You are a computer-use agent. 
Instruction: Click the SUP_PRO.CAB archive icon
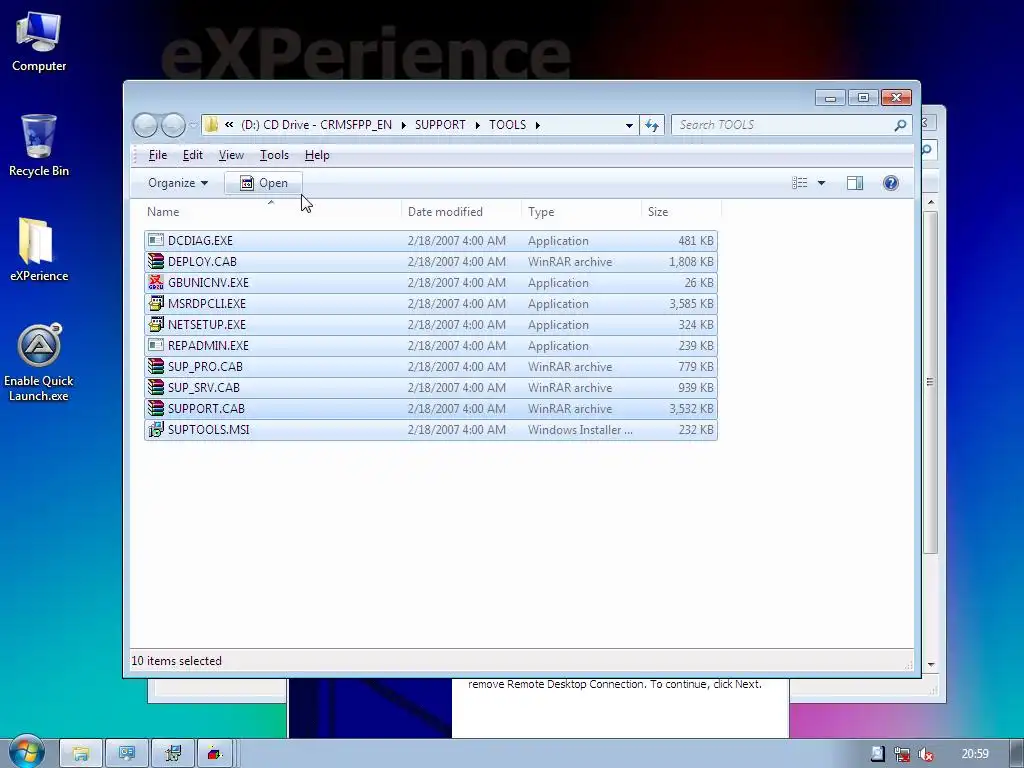click(x=155, y=366)
